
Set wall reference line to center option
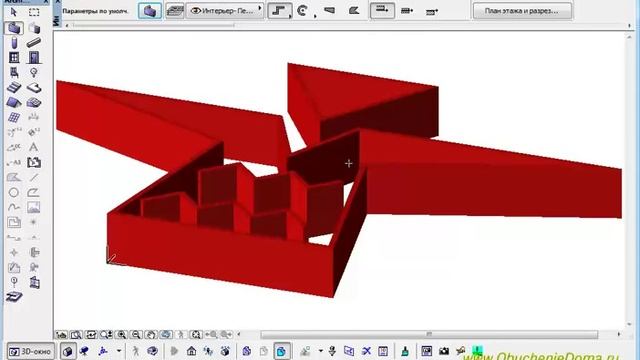click(407, 11)
